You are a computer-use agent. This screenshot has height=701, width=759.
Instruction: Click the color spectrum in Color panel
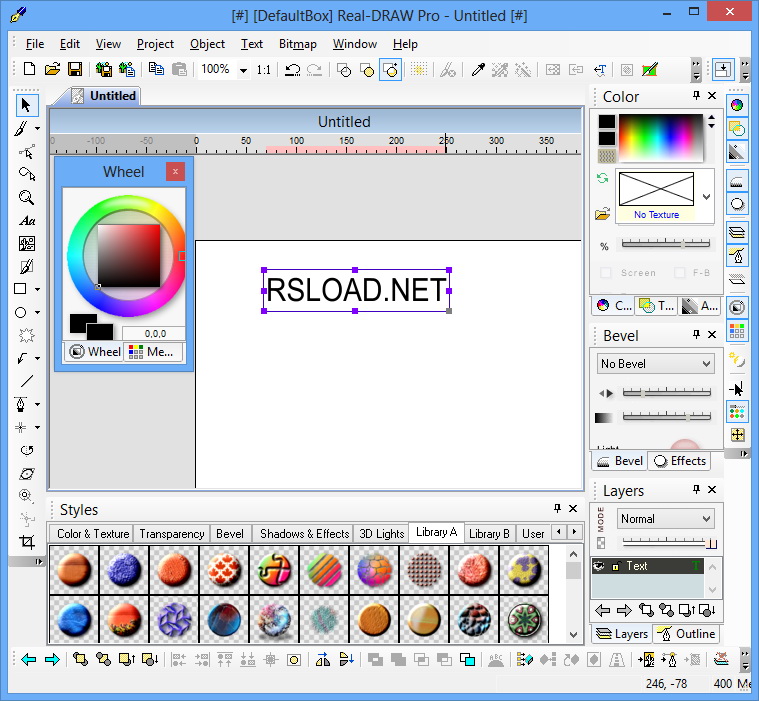[660, 137]
